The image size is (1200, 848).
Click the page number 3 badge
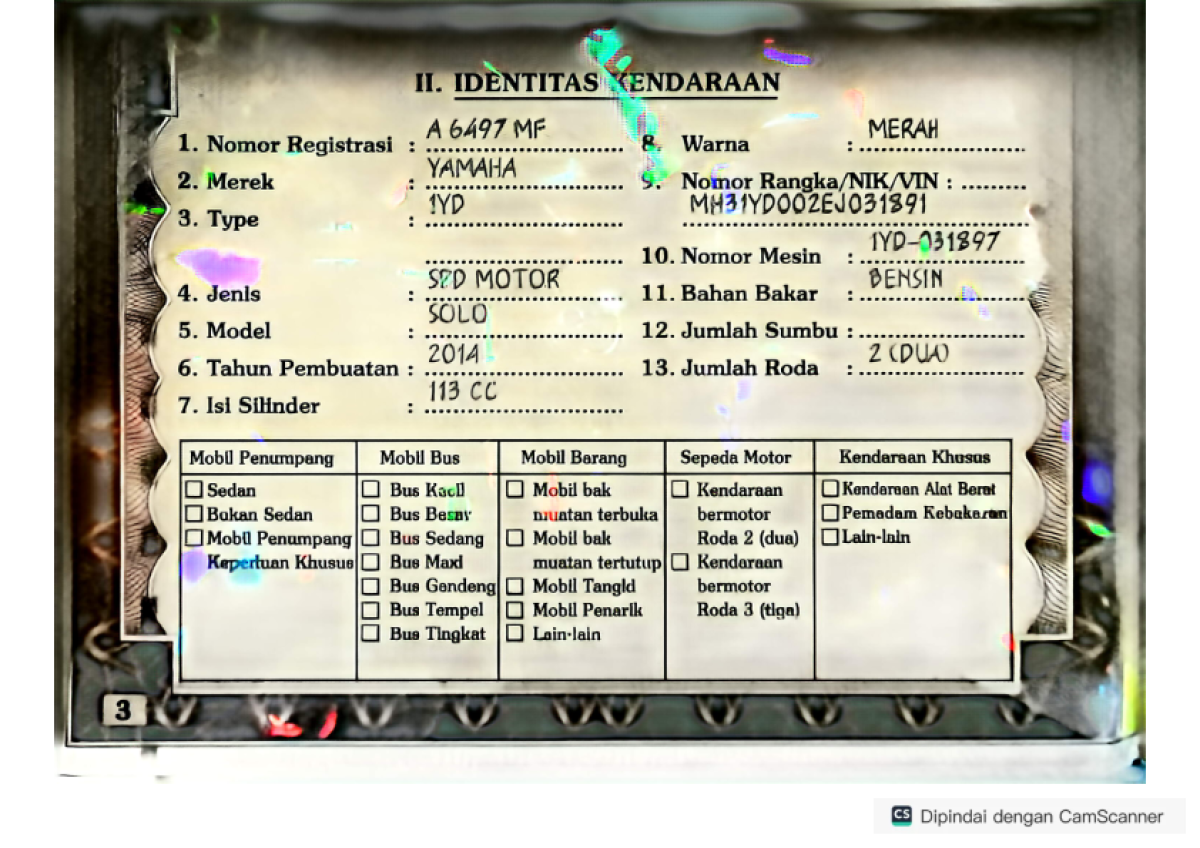pyautogui.click(x=123, y=711)
